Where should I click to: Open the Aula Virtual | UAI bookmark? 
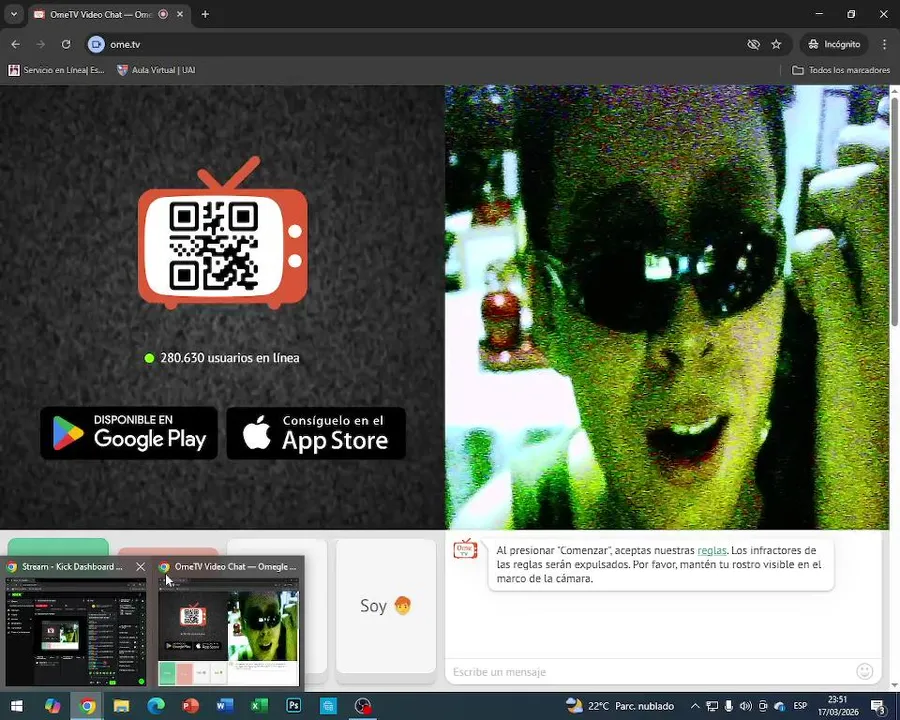(x=156, y=70)
